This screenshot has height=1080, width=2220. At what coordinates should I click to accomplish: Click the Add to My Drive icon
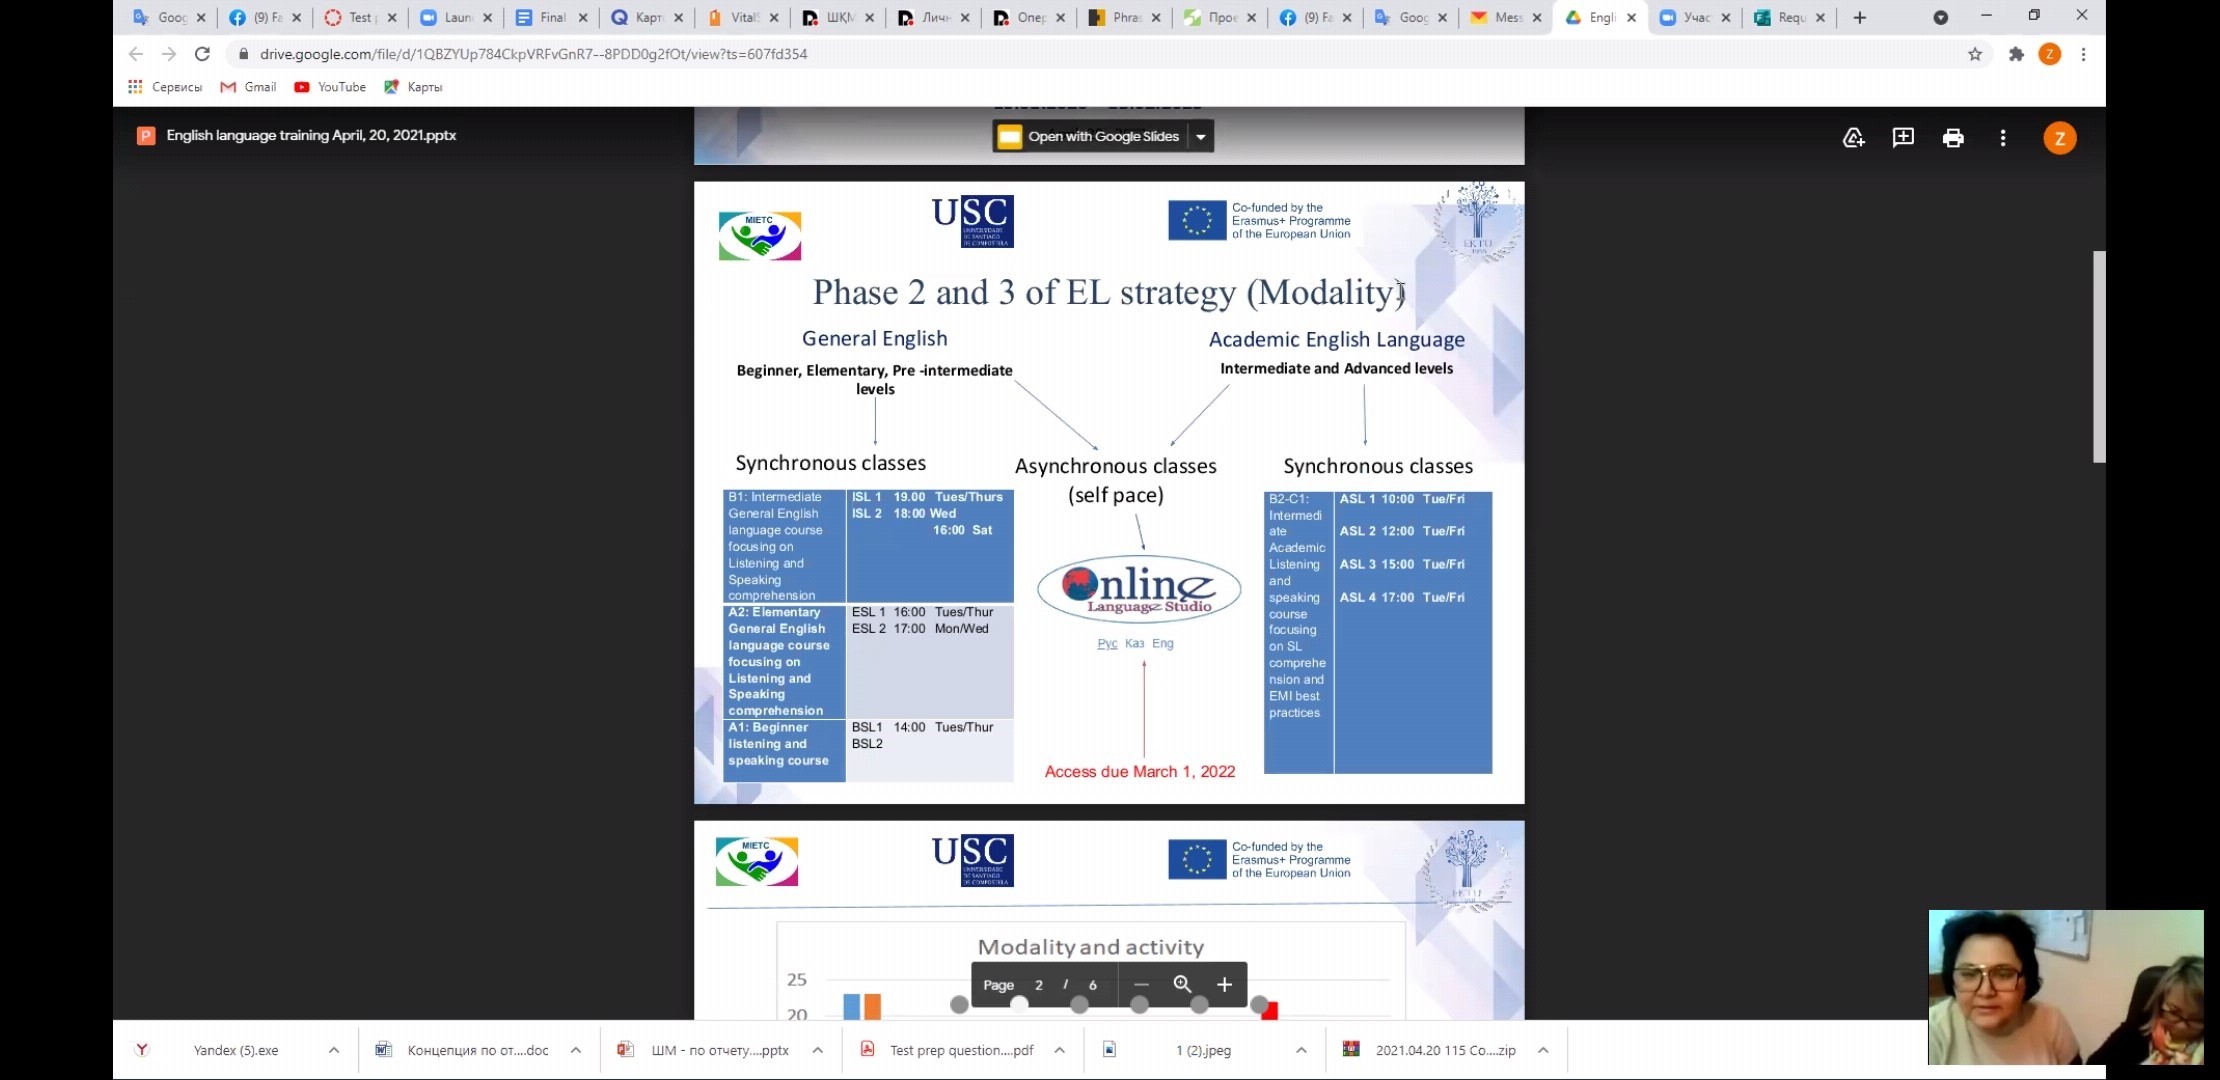click(1853, 138)
